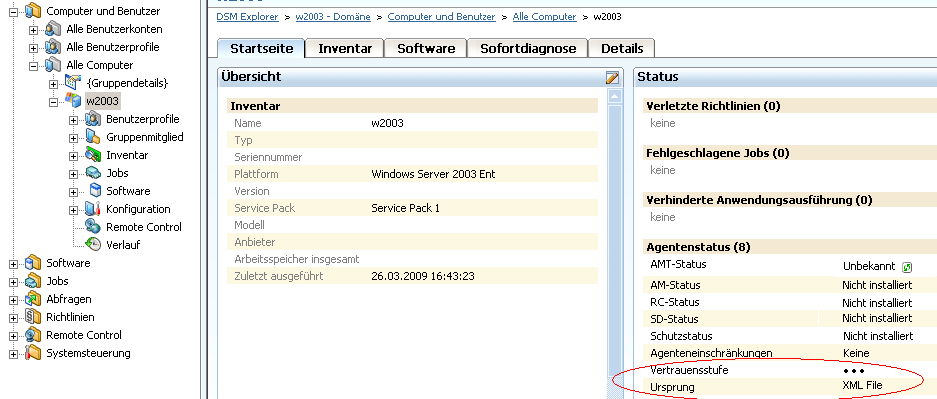The image size is (937, 399).
Task: Collapse the Computer und Benutzer node
Action: 14,12
